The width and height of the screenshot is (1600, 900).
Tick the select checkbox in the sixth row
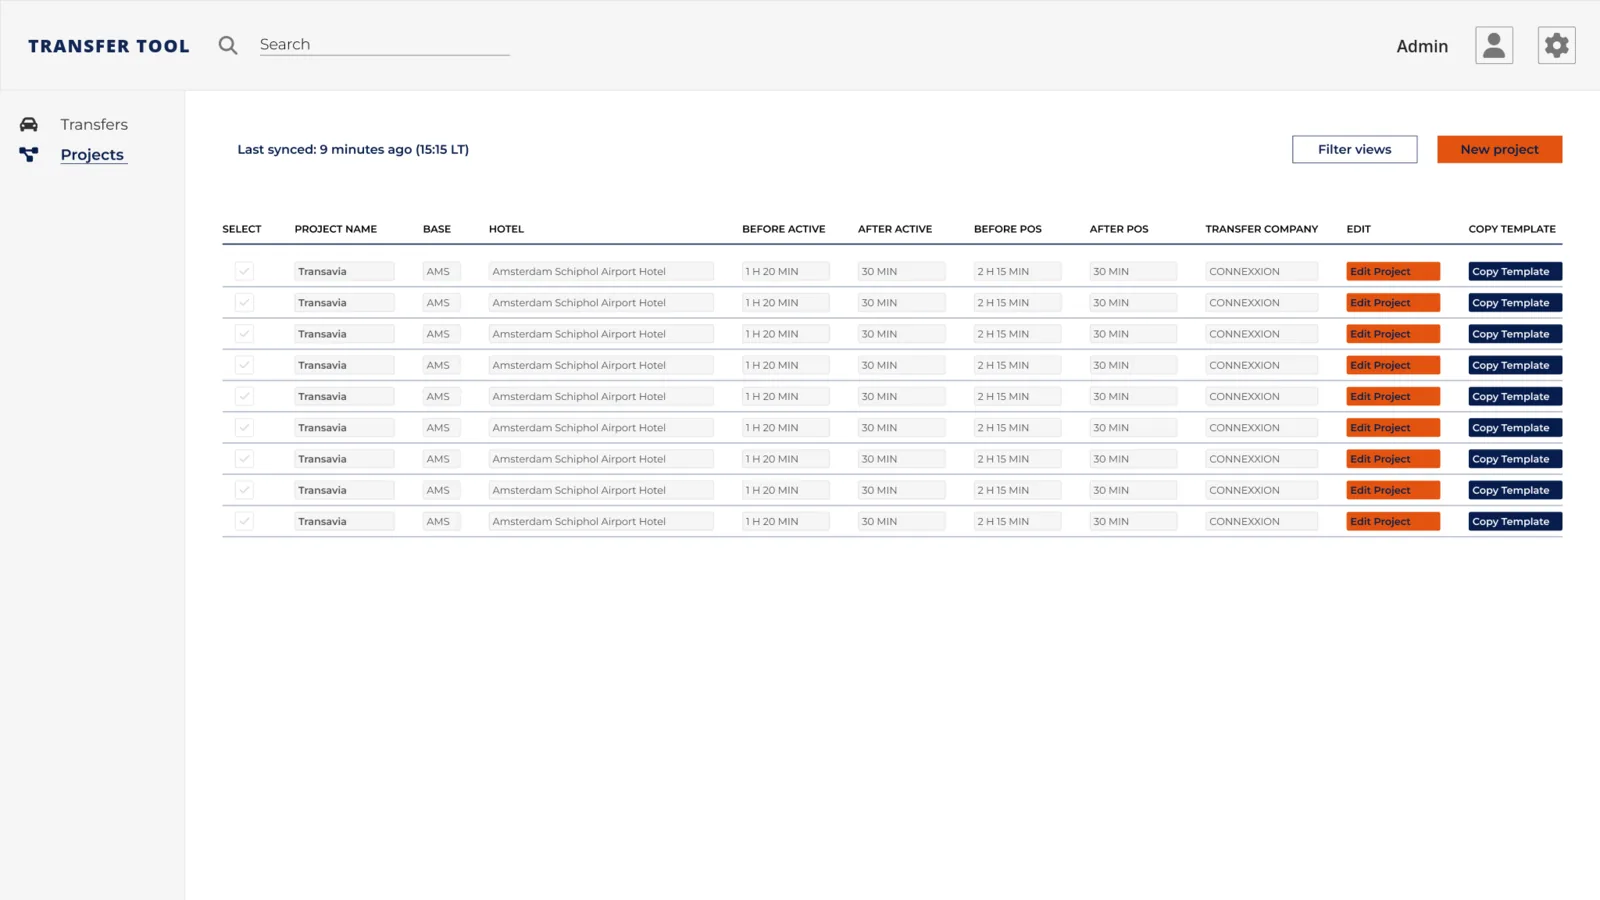pos(244,427)
